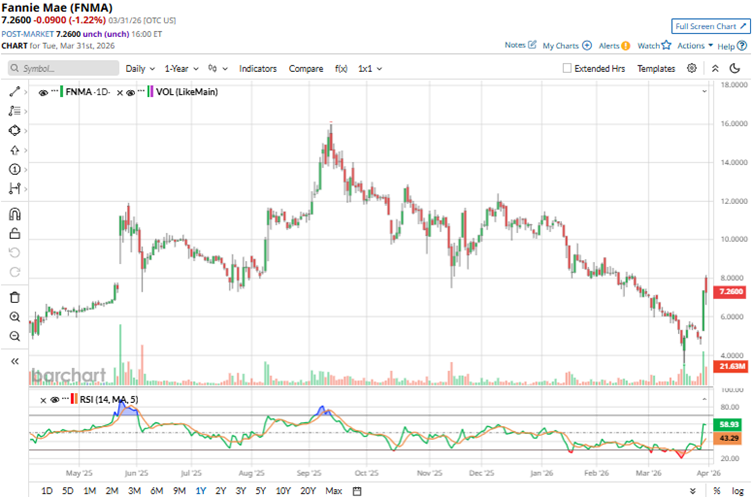Image resolution: width=752 pixels, height=497 pixels.
Task: Open the Templates menu
Action: coord(656,69)
